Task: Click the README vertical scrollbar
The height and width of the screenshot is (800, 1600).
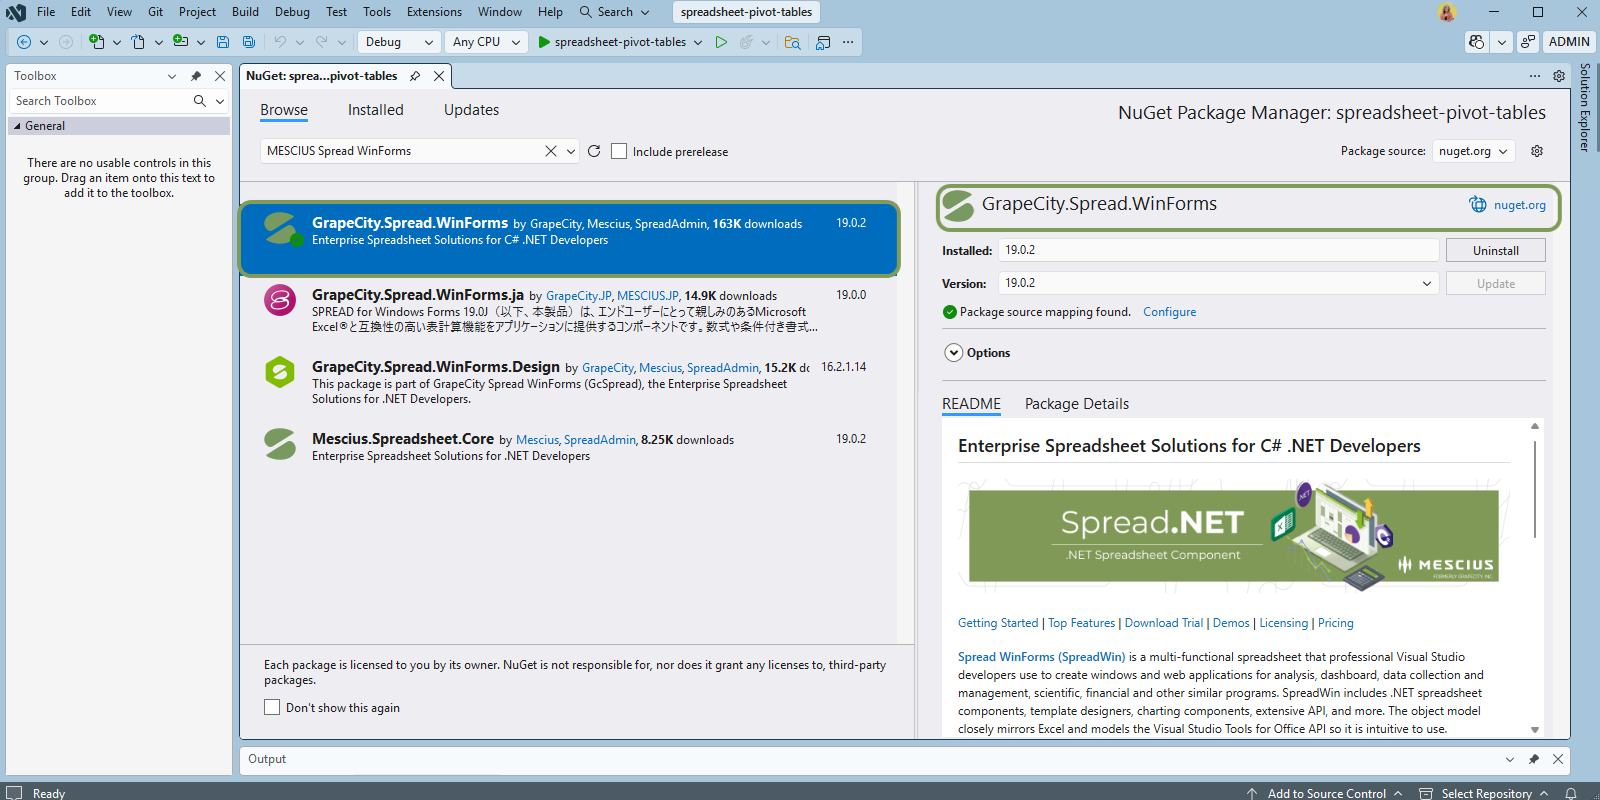Action: 1535,490
